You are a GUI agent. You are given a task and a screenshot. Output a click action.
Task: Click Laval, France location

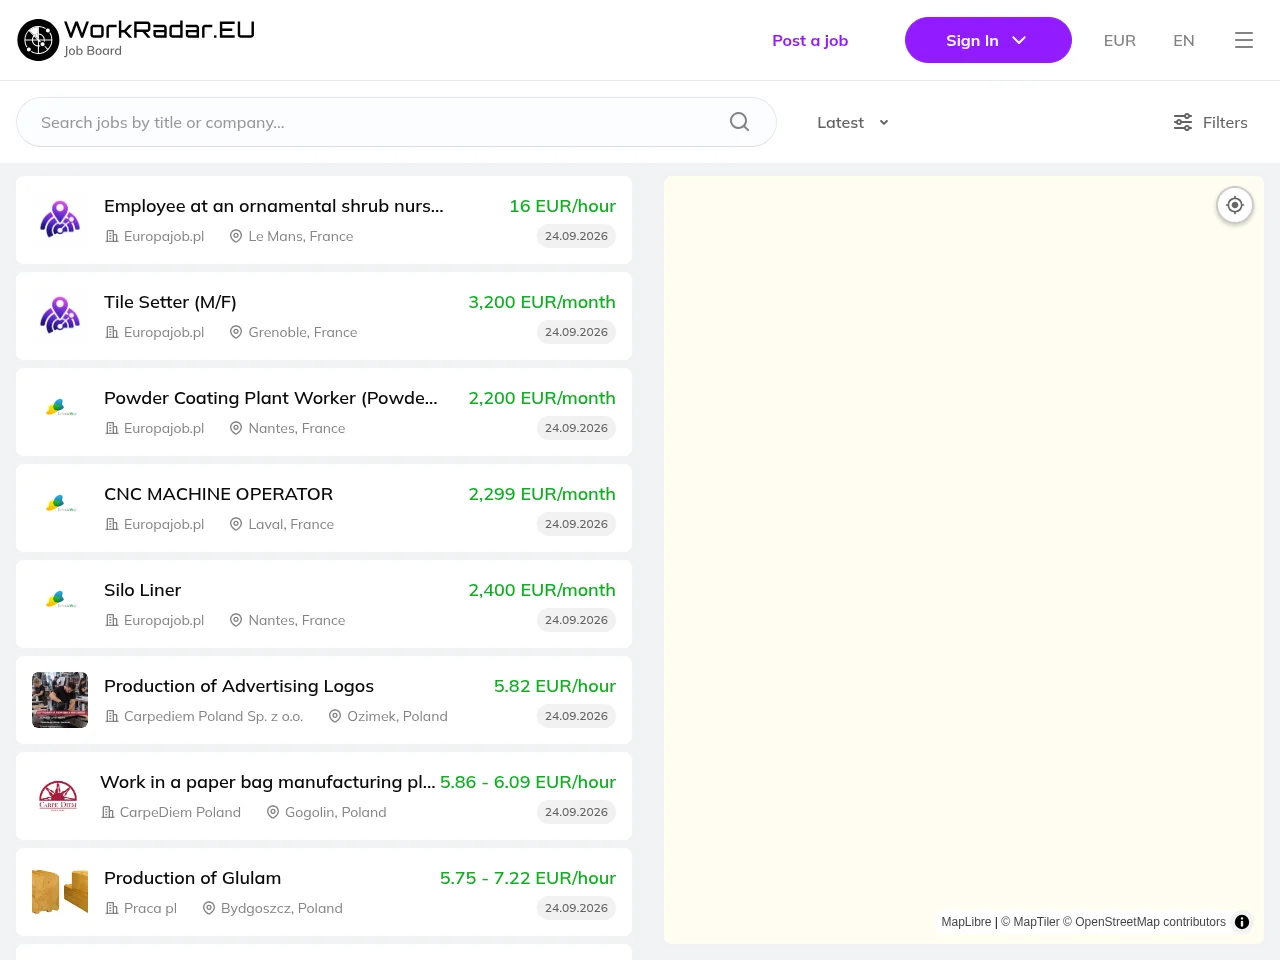point(291,524)
